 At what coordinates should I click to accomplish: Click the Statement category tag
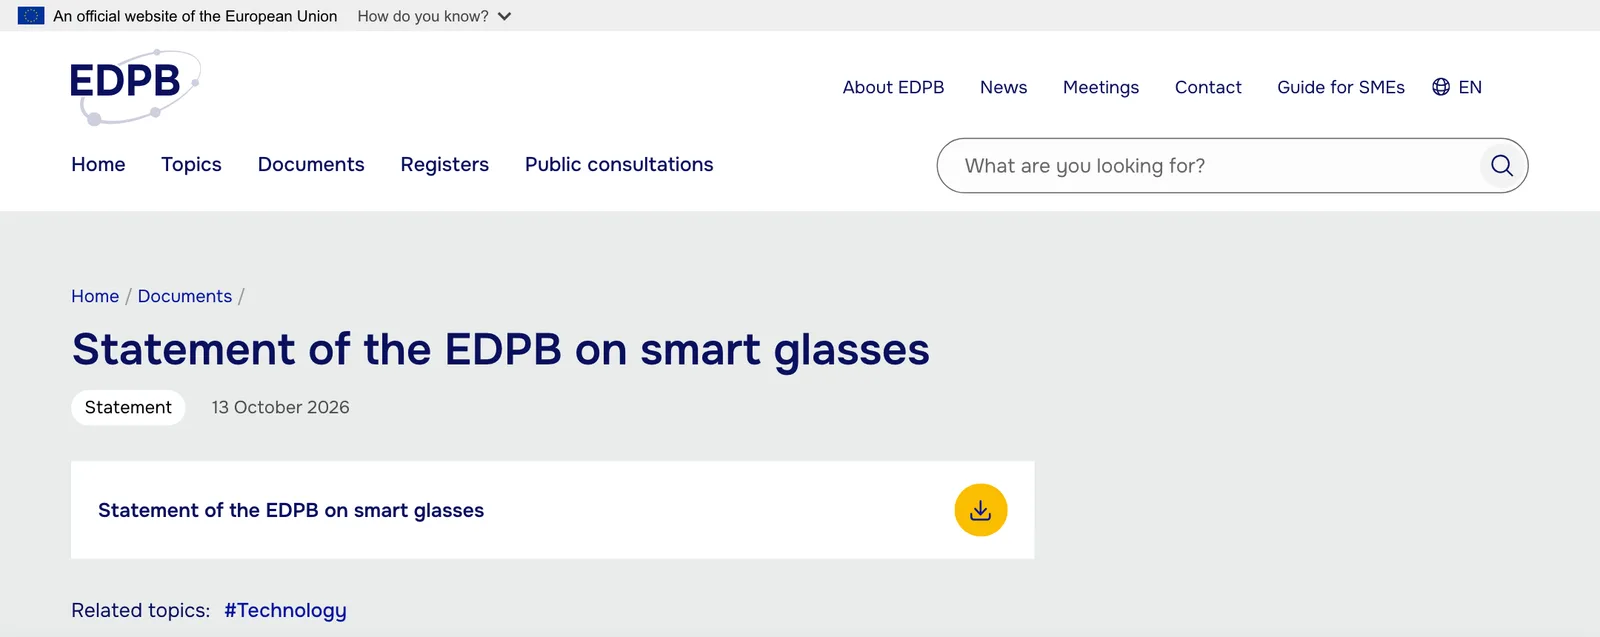[x=128, y=407]
